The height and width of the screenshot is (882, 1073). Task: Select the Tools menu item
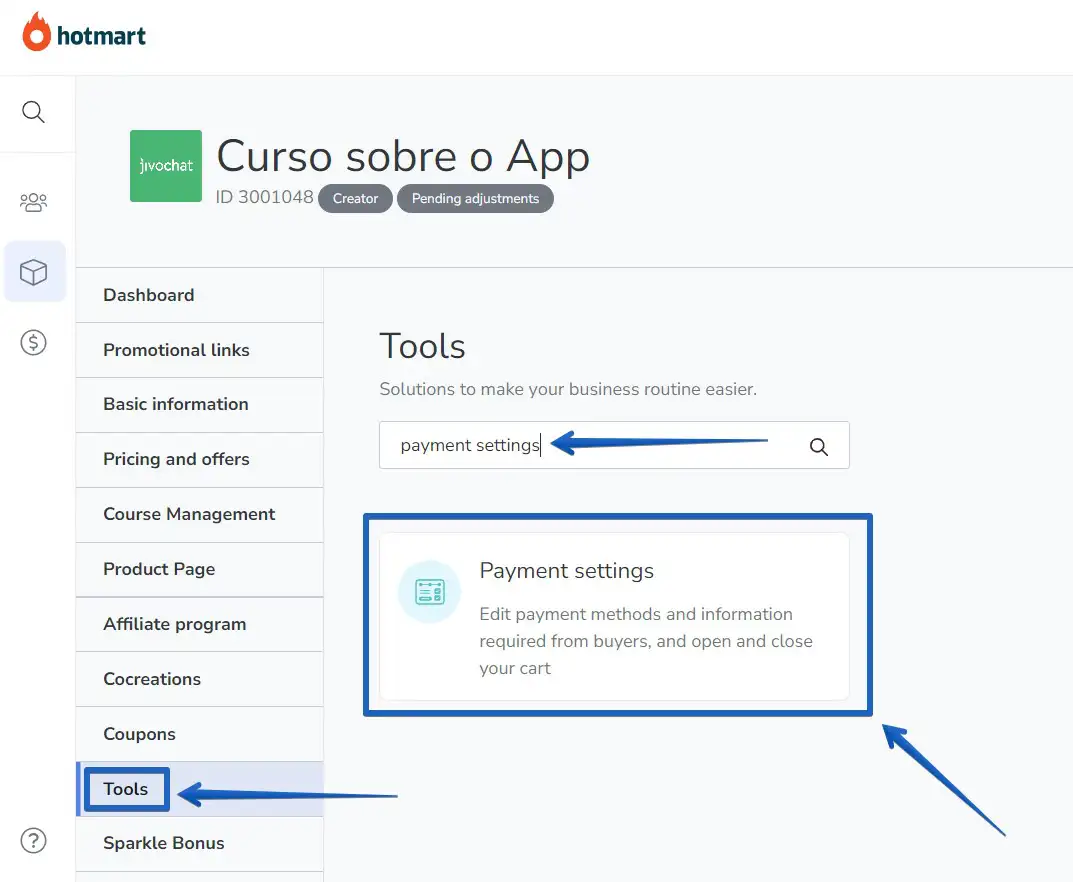(199, 789)
